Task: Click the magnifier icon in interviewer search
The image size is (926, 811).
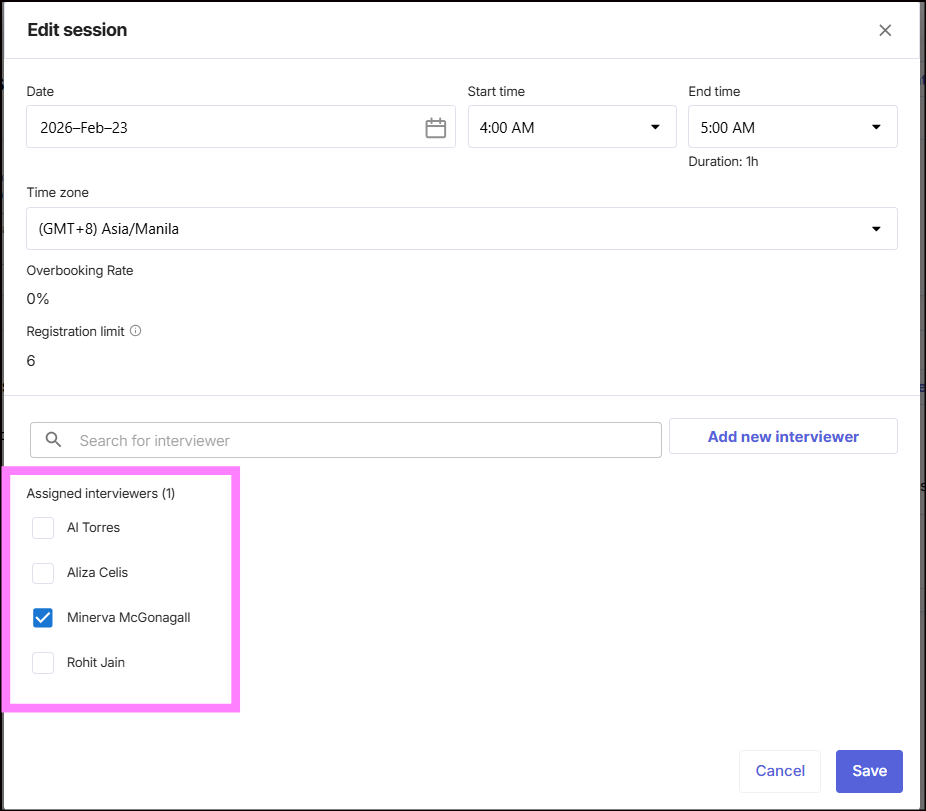Action: pyautogui.click(x=53, y=439)
